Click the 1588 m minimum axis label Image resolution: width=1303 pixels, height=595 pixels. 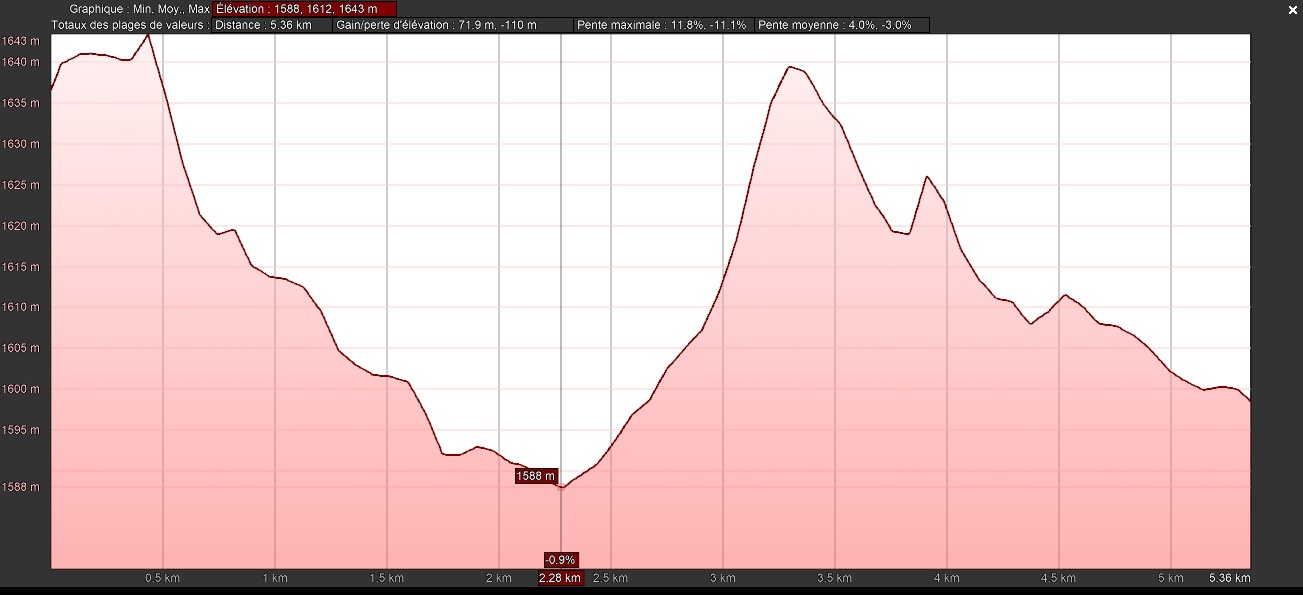click(x=21, y=487)
